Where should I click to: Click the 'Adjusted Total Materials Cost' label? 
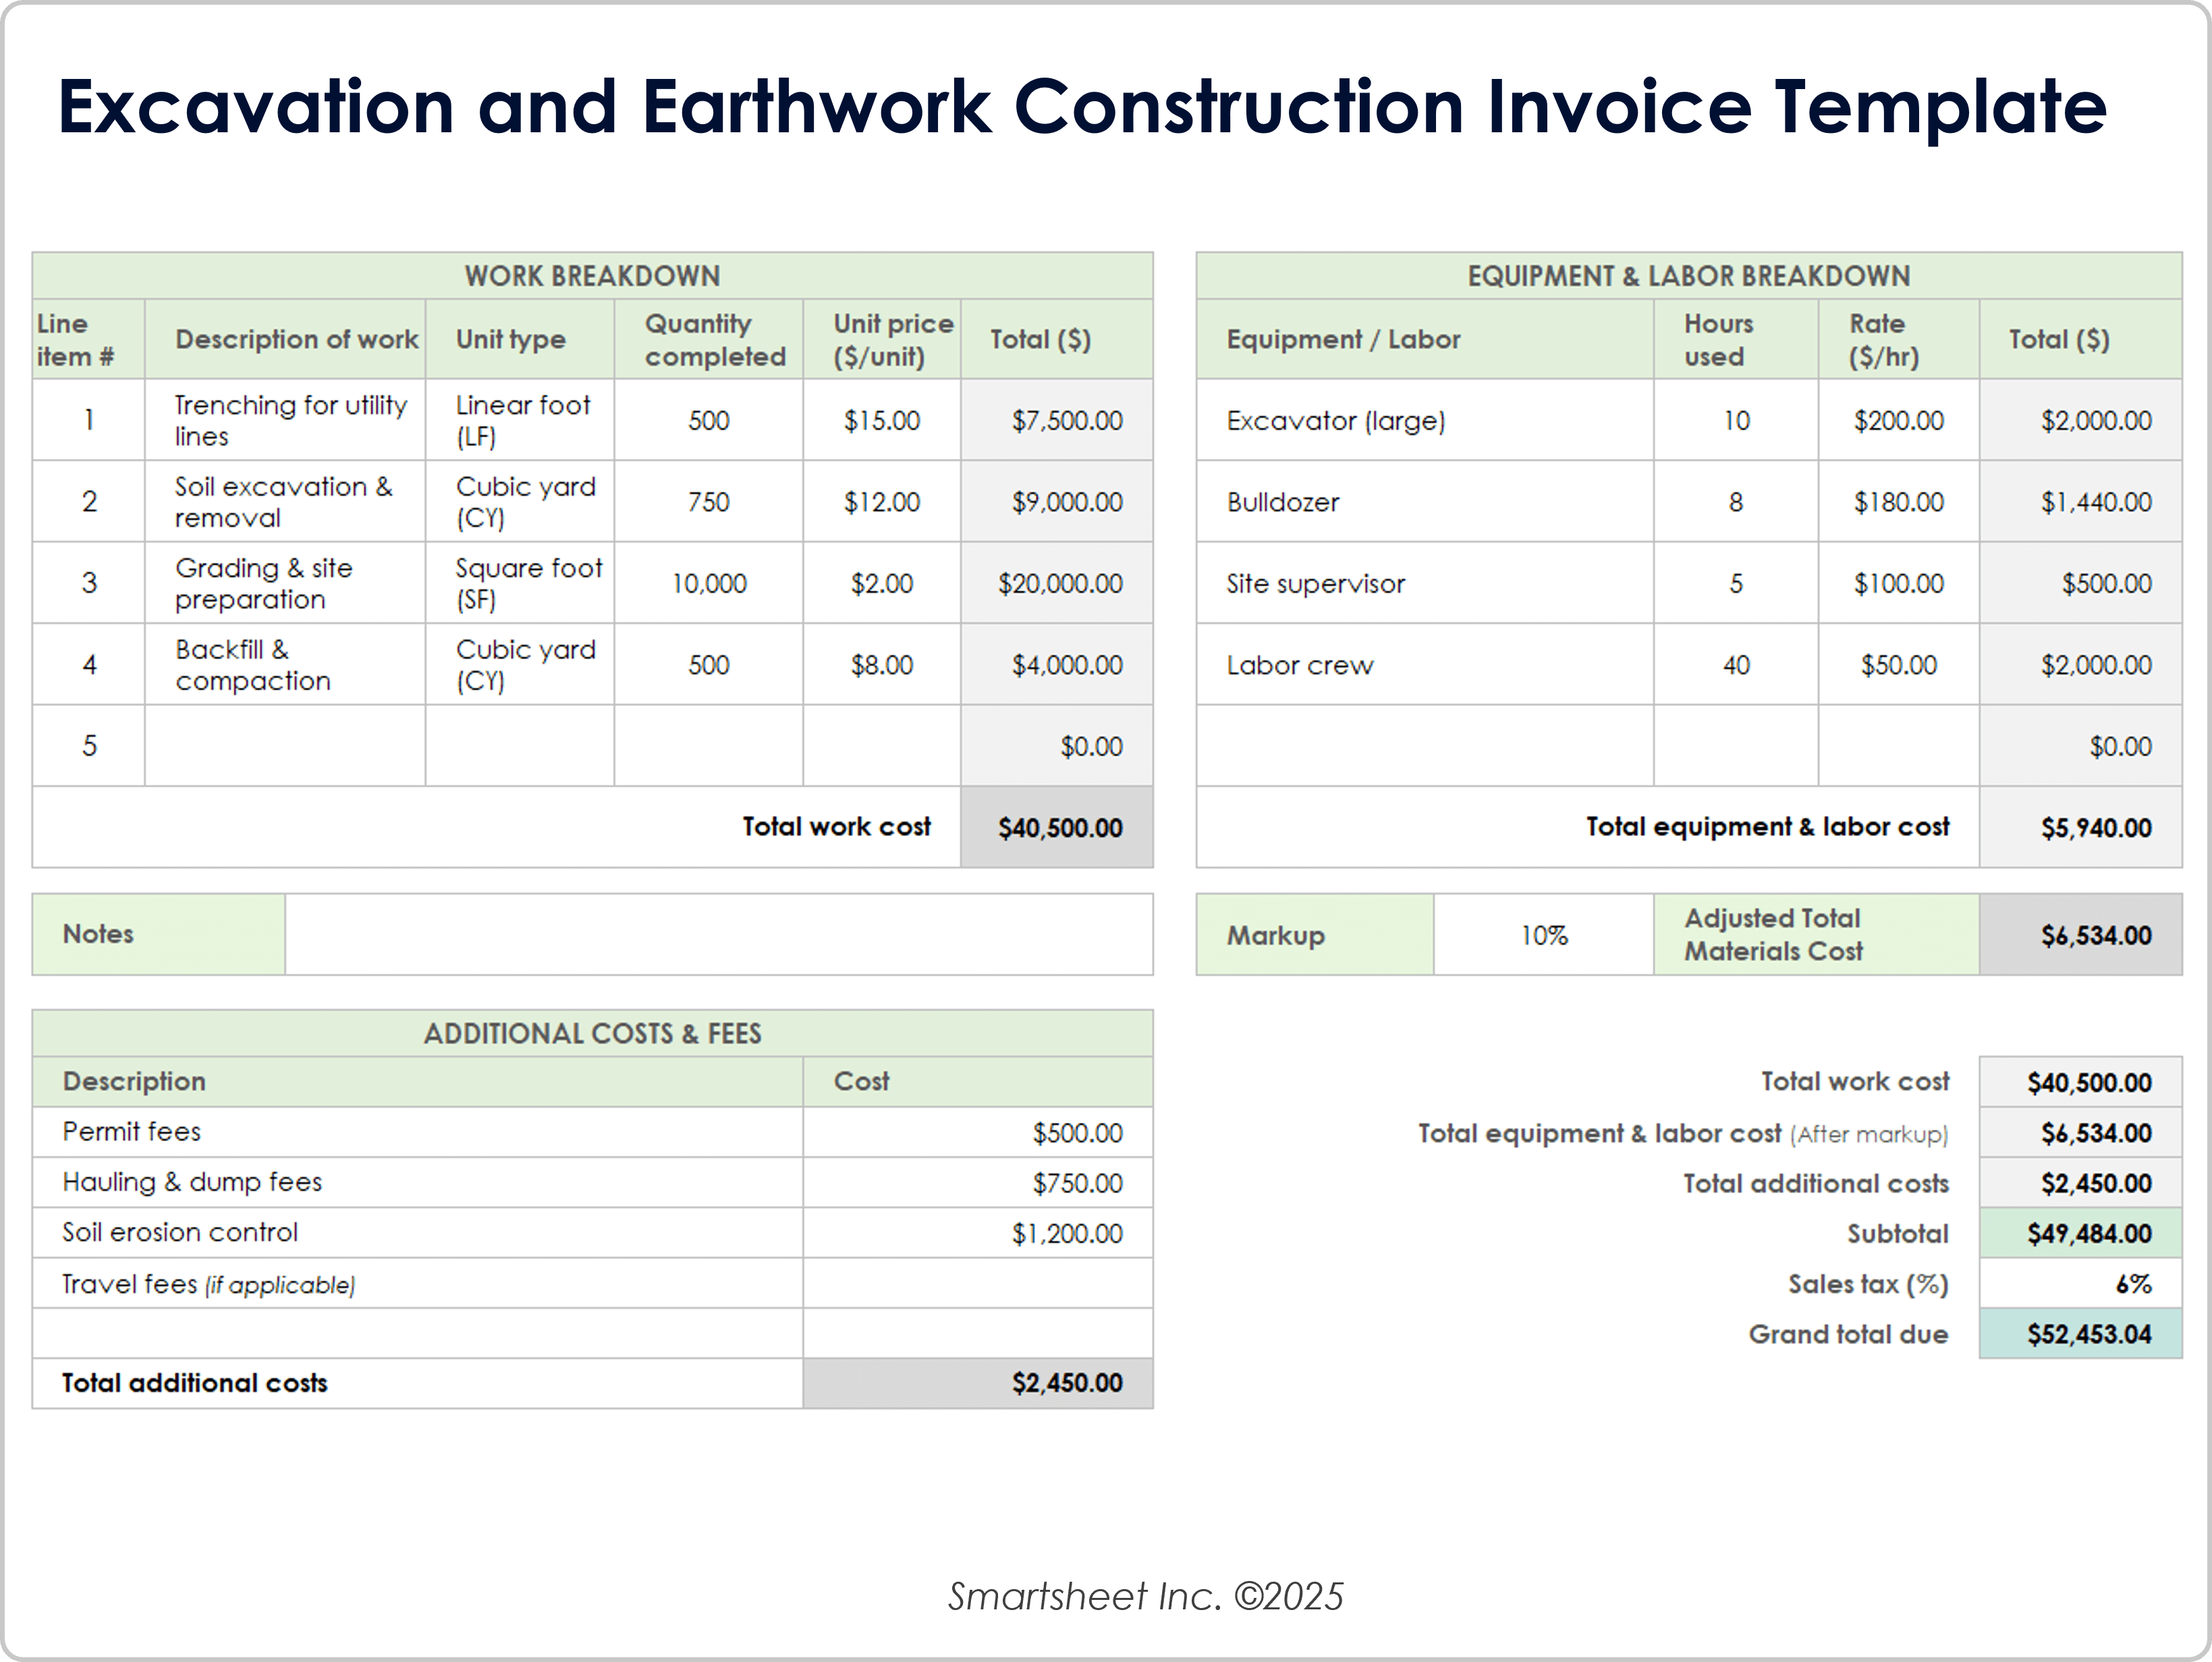coord(1817,935)
